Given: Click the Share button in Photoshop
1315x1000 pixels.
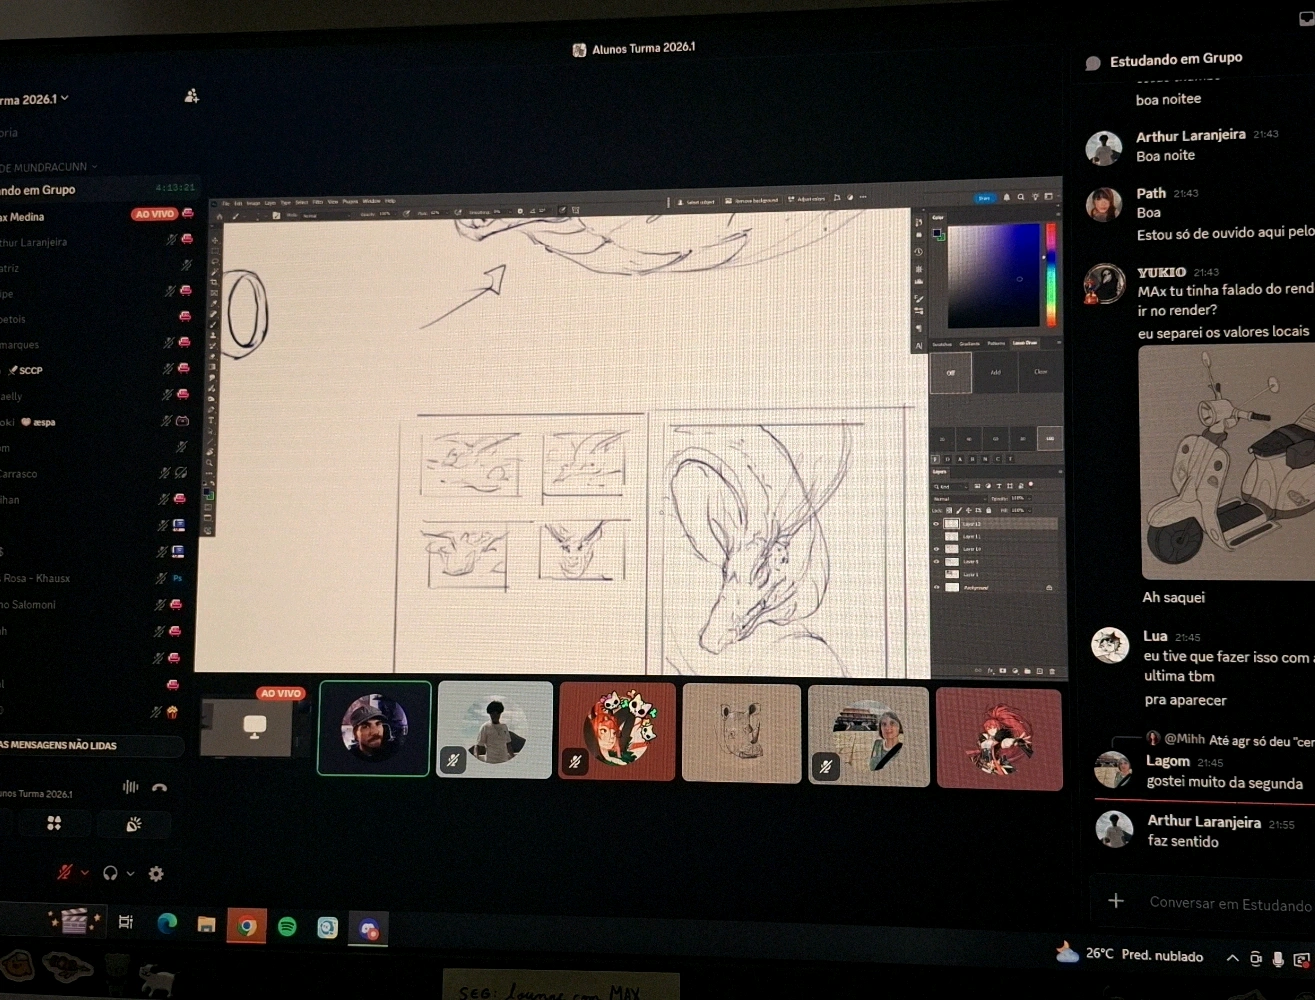Looking at the screenshot, I should point(984,198).
